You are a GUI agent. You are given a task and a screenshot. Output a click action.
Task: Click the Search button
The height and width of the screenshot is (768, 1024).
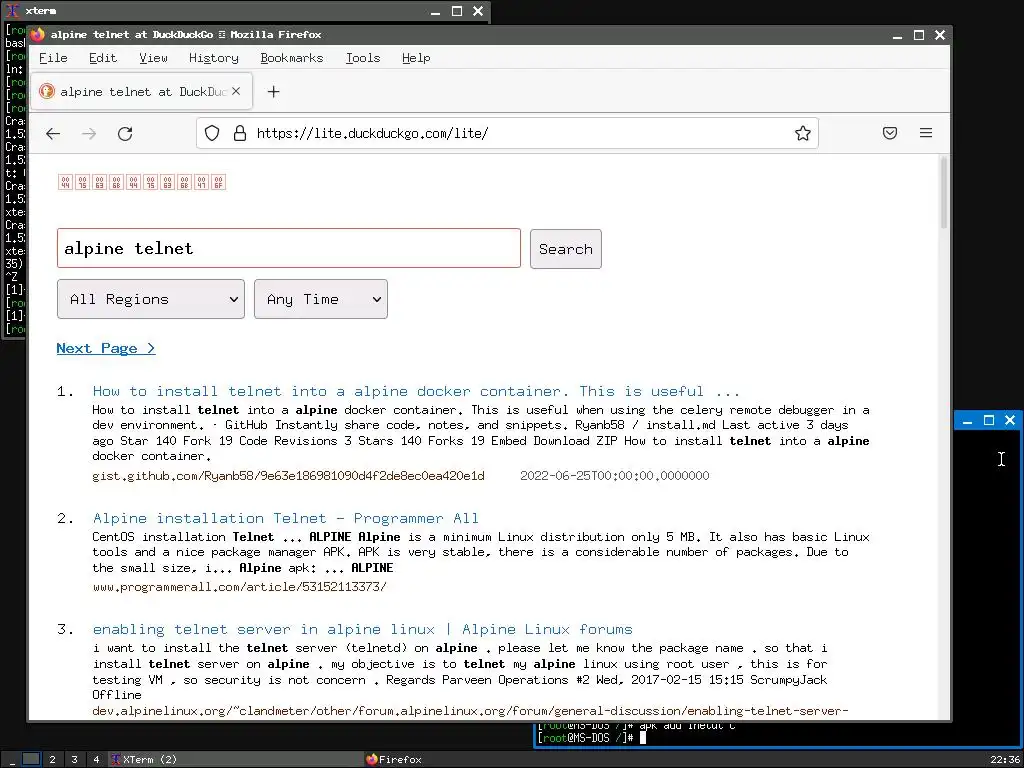(566, 249)
